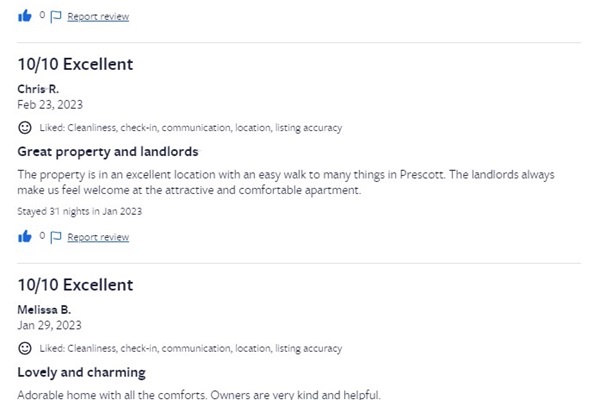
Task: Click the flag icon above Chris R.'s review
Action: pos(56,17)
